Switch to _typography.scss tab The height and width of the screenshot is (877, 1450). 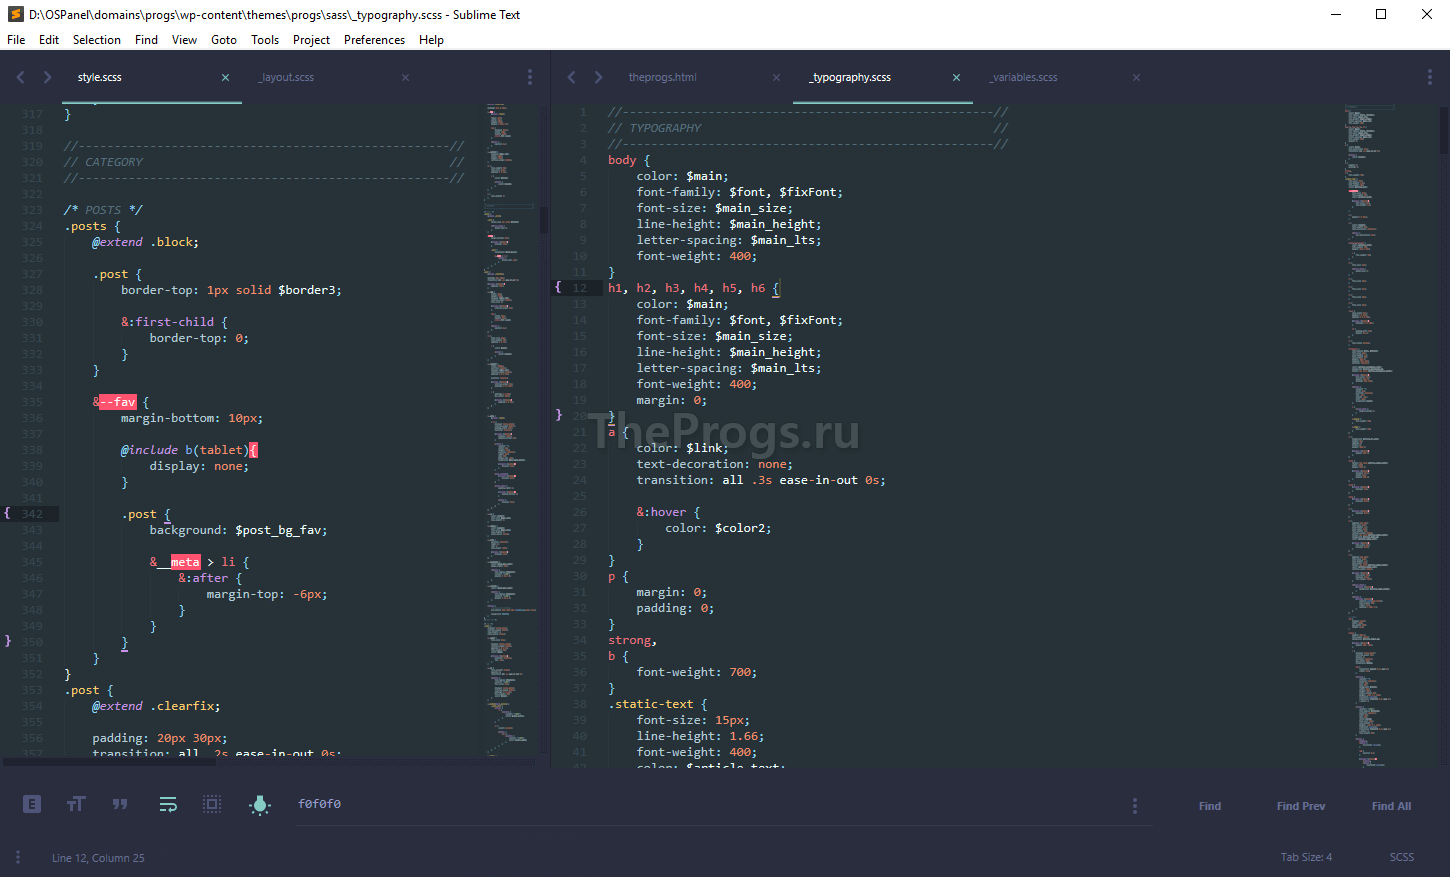click(883, 77)
